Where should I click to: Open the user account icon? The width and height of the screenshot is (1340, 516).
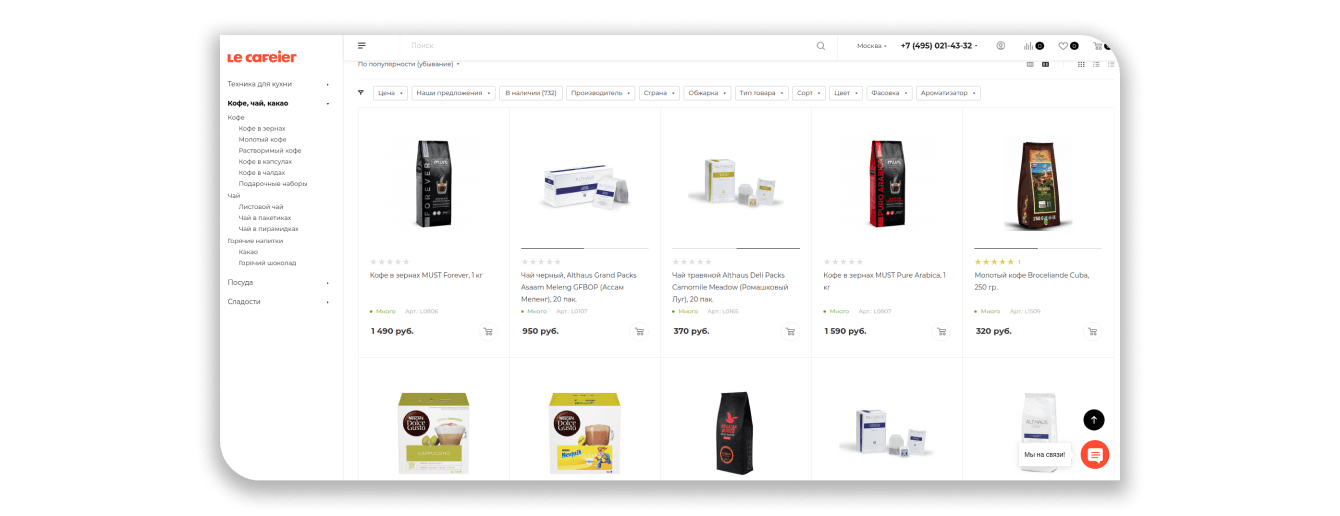tap(1000, 46)
